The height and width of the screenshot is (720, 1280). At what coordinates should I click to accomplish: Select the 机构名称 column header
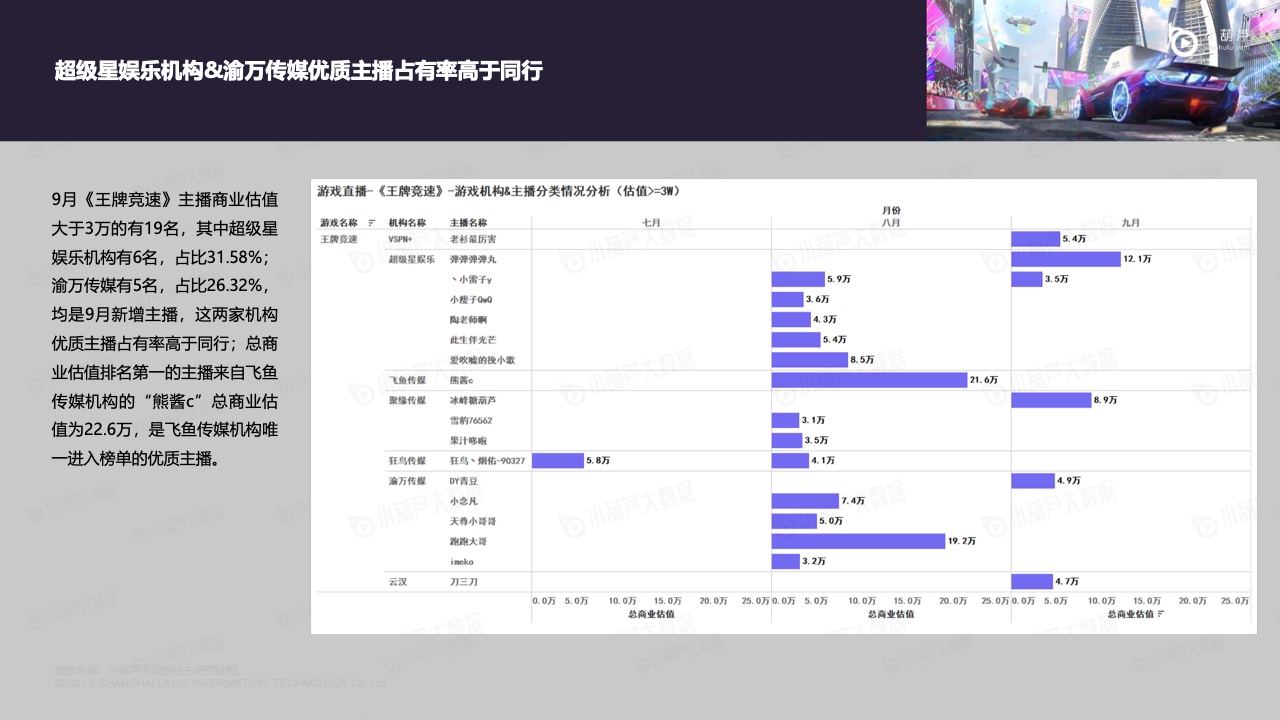pyautogui.click(x=407, y=222)
